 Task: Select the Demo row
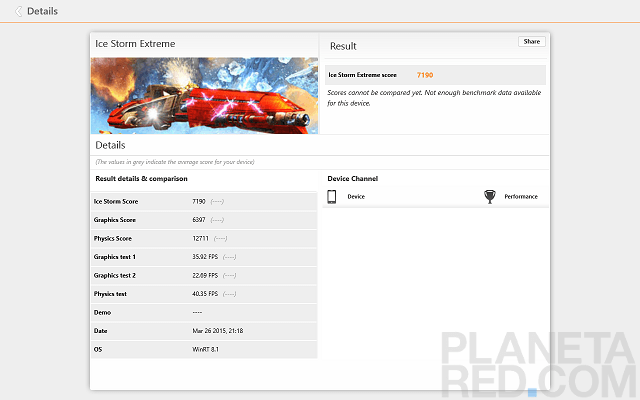pyautogui.click(x=204, y=312)
